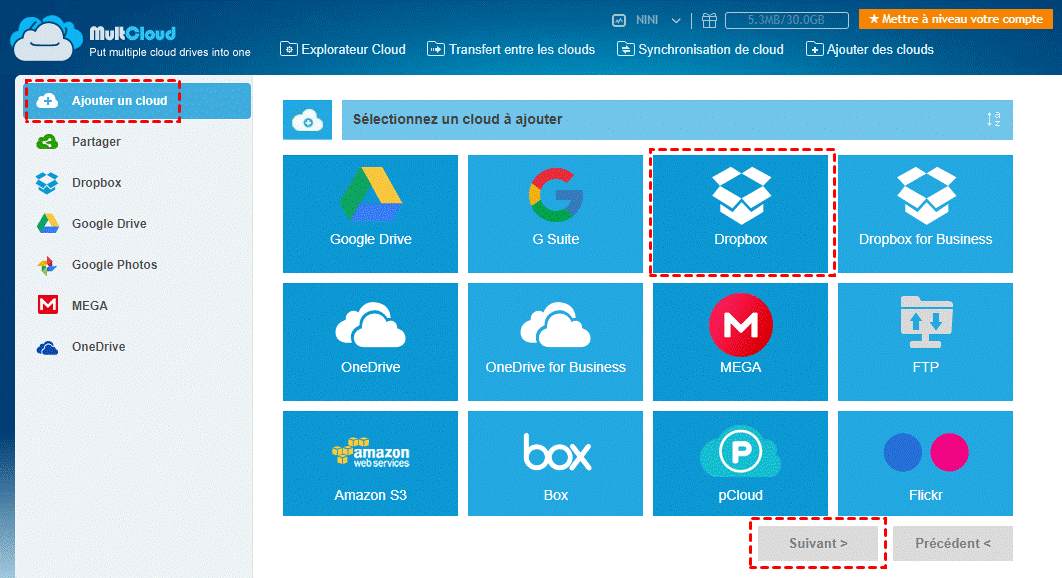1062x578 pixels.
Task: Click the Suivant > button
Action: 818,543
